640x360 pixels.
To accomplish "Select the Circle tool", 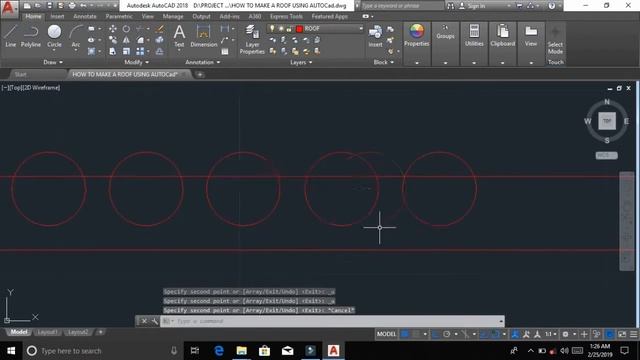I will (x=54, y=36).
